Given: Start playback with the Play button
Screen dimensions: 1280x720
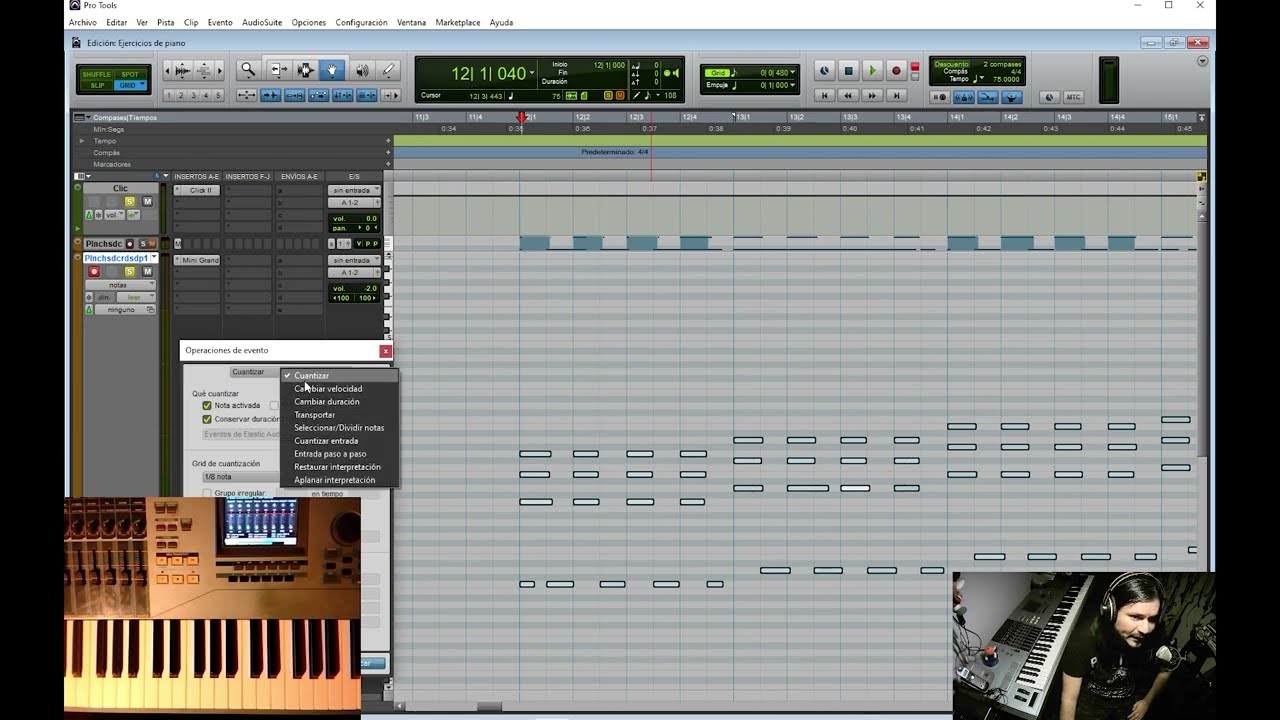Looking at the screenshot, I should click(872, 71).
